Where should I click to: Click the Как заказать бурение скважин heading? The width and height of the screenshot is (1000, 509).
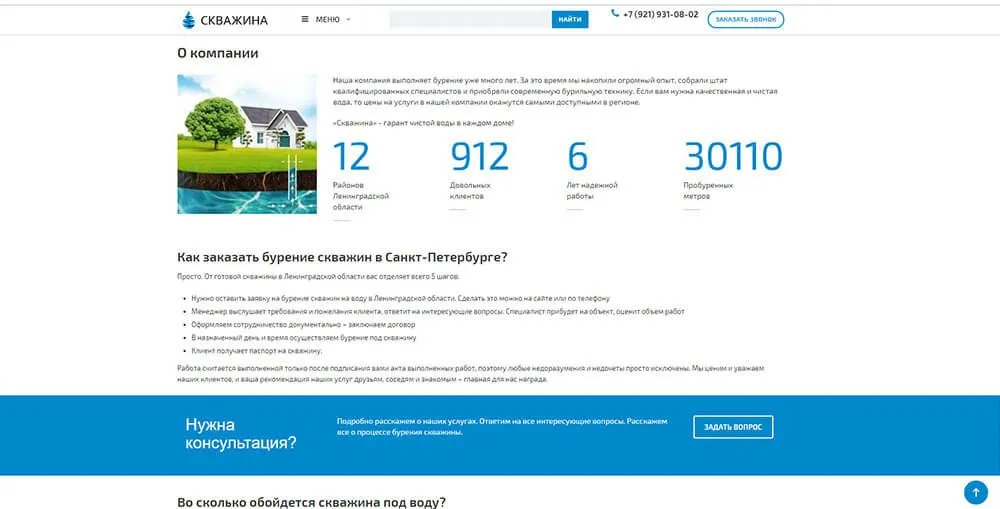click(342, 257)
